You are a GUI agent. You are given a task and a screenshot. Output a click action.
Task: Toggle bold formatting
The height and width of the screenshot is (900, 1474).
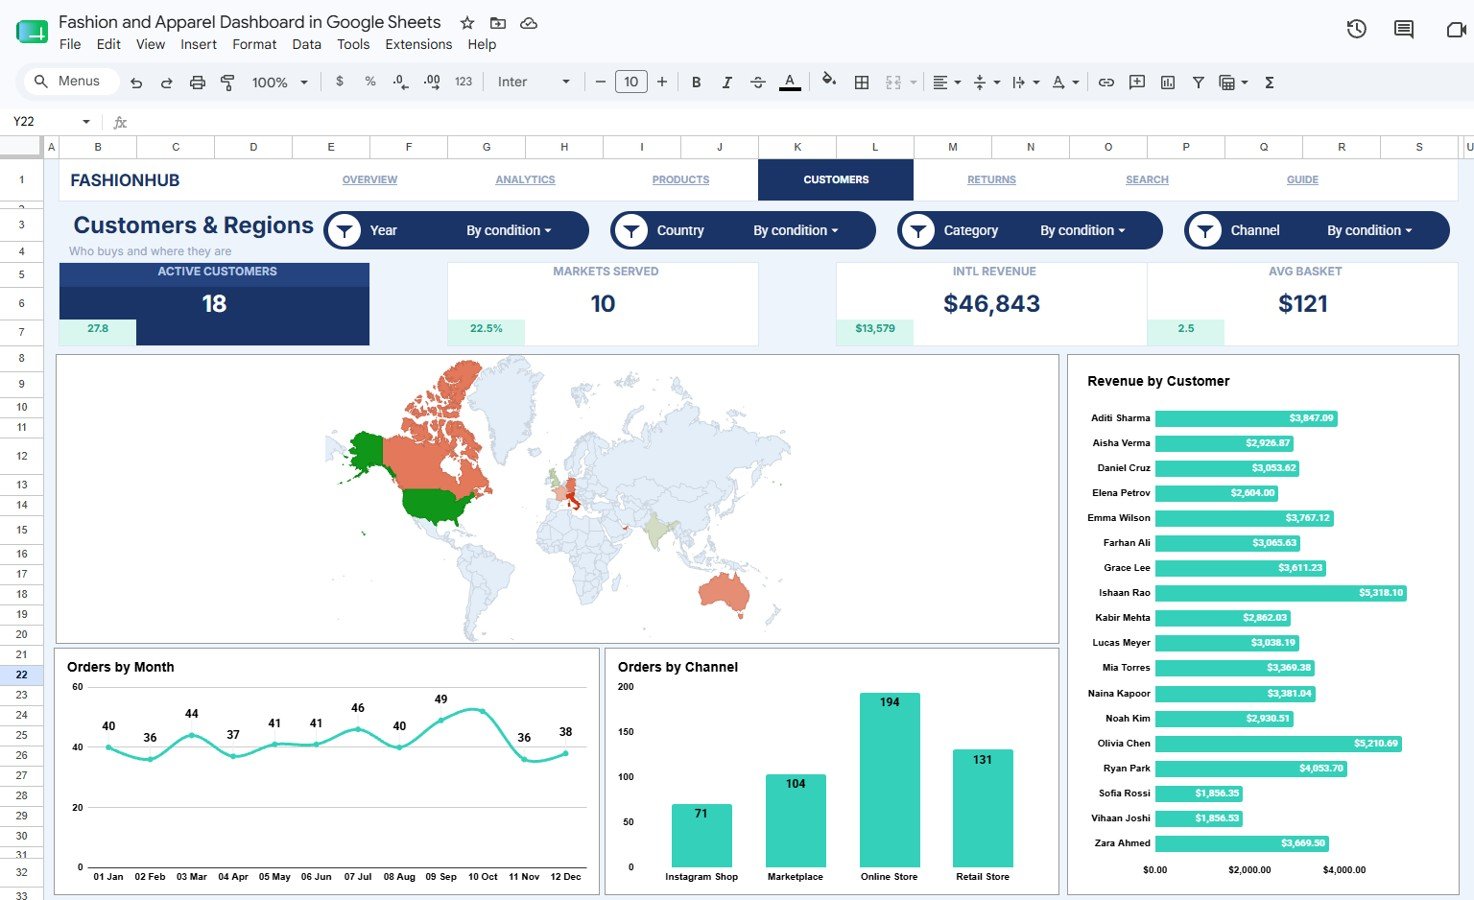(697, 83)
